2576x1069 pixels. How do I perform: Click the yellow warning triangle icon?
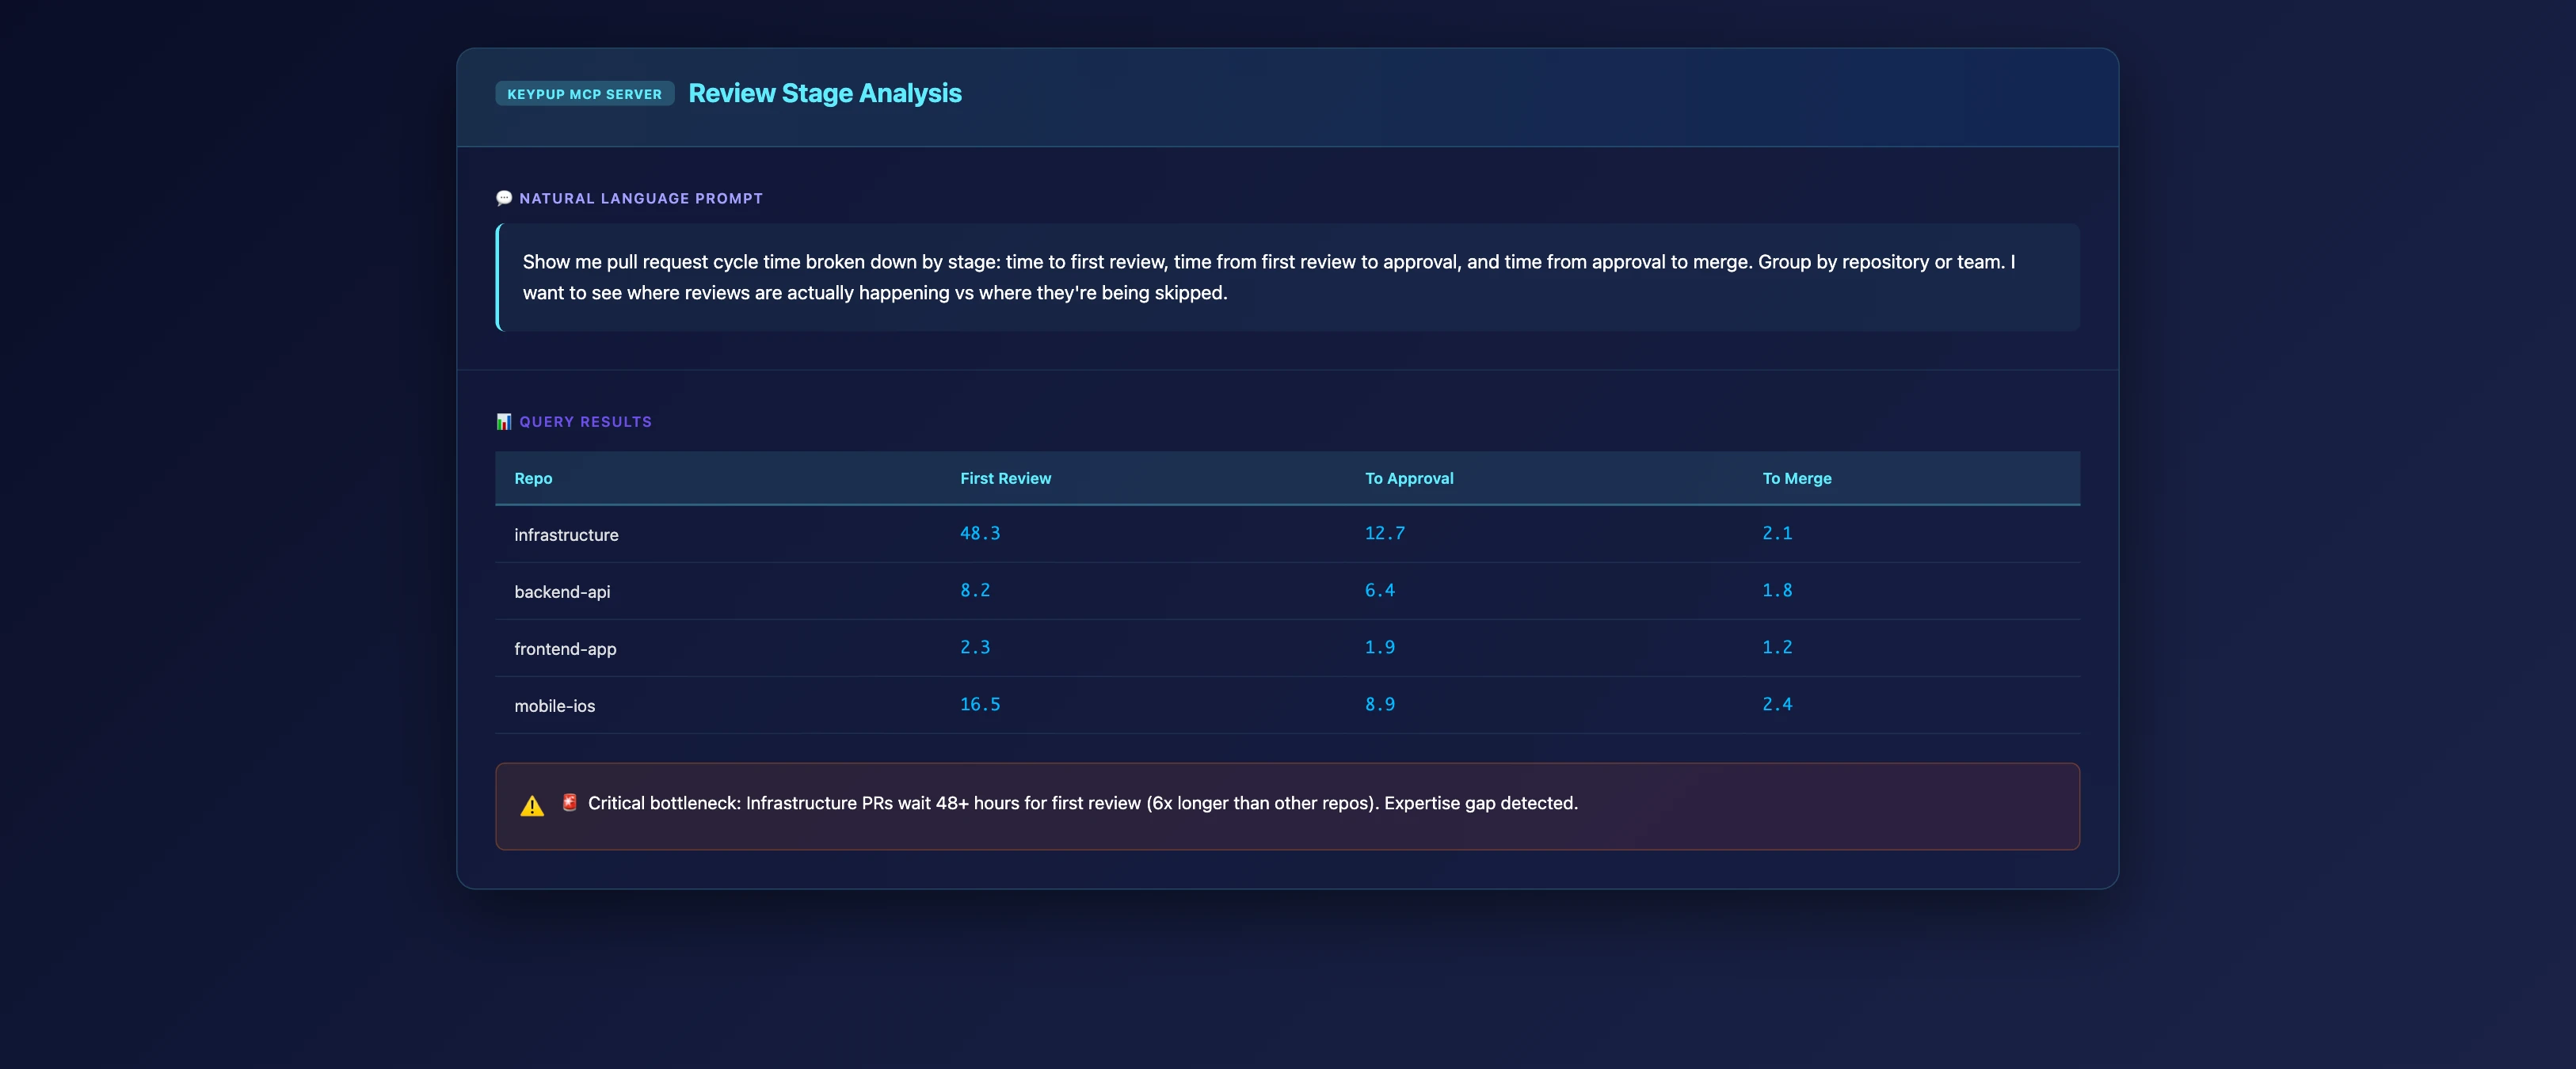[532, 805]
